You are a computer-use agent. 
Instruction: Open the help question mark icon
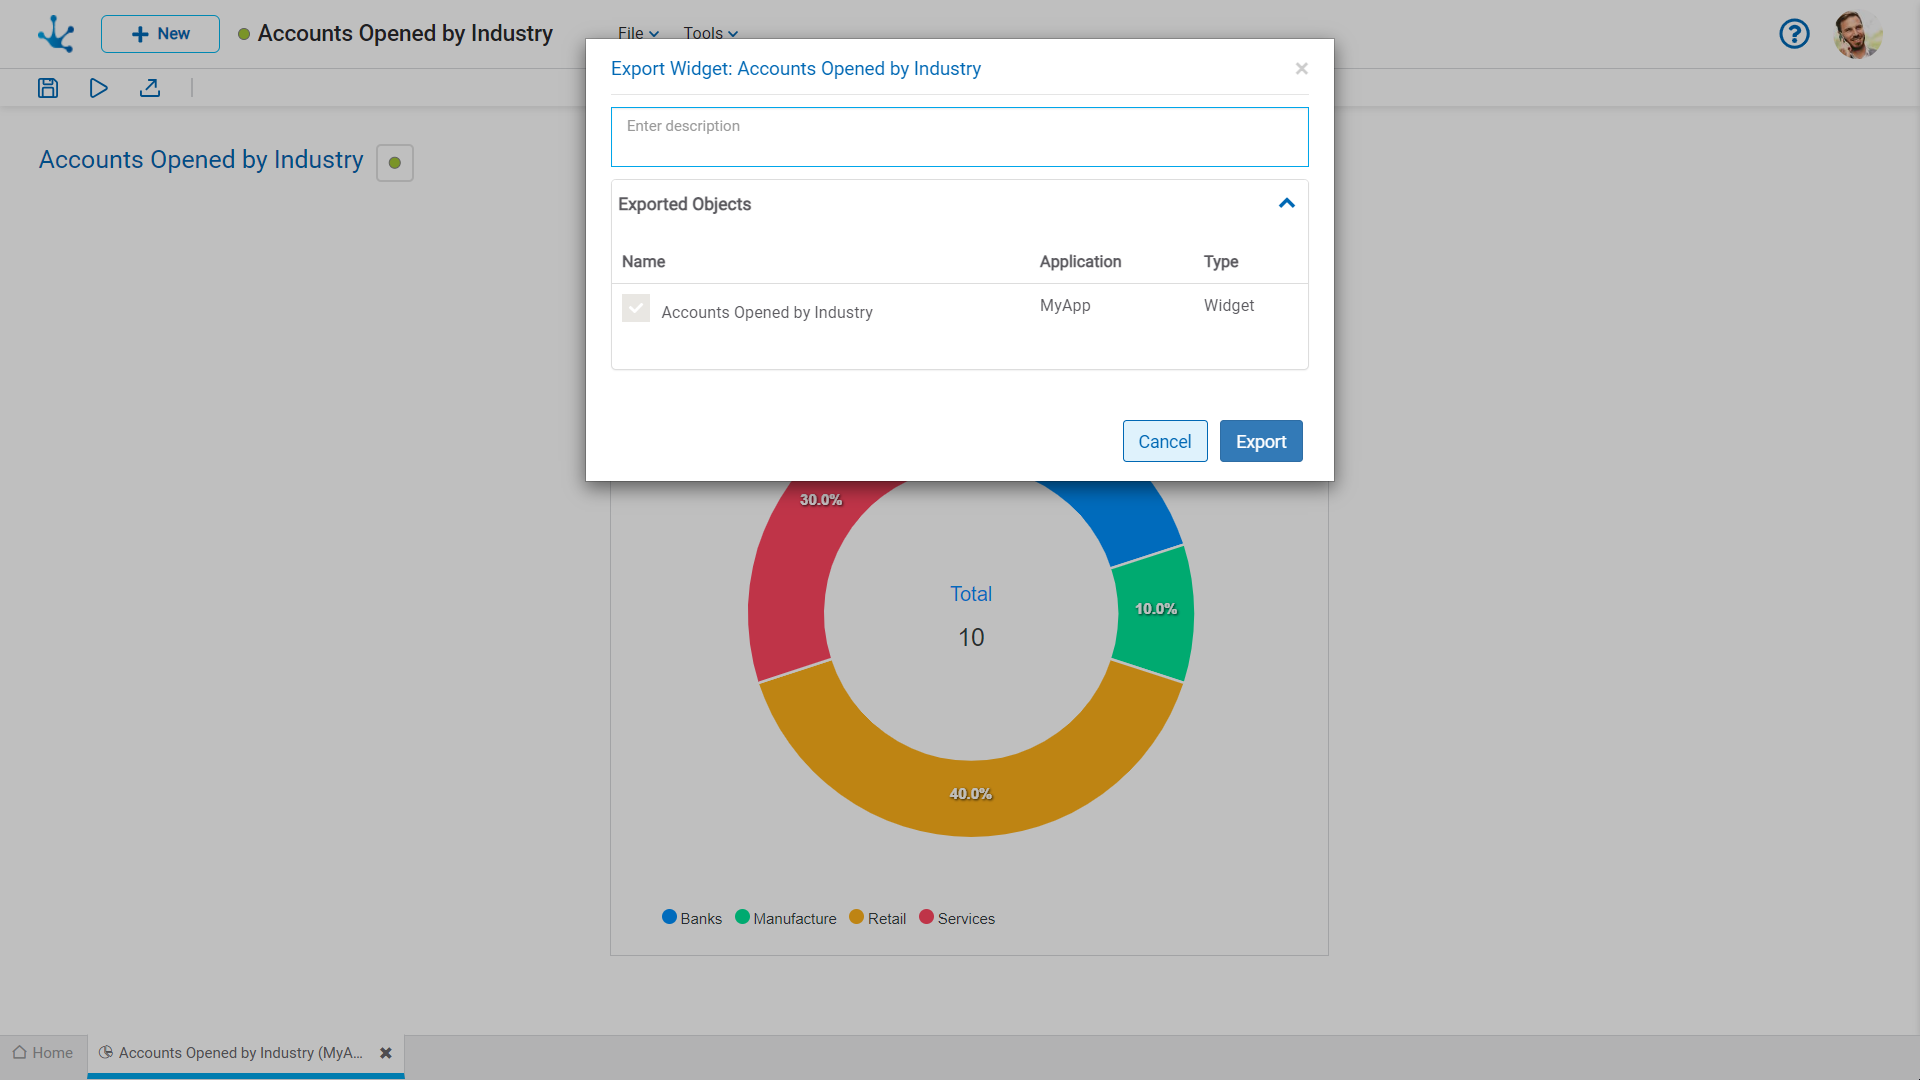click(x=1794, y=34)
